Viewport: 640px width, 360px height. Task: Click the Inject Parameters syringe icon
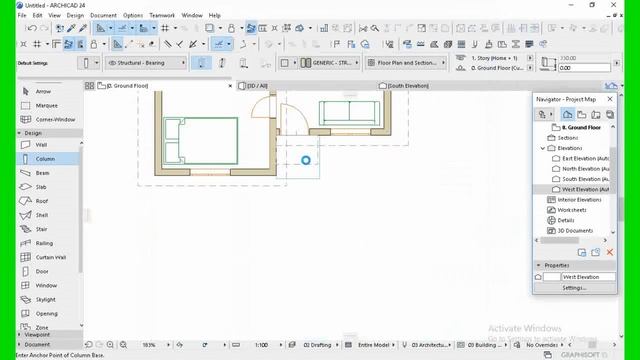tap(83, 28)
